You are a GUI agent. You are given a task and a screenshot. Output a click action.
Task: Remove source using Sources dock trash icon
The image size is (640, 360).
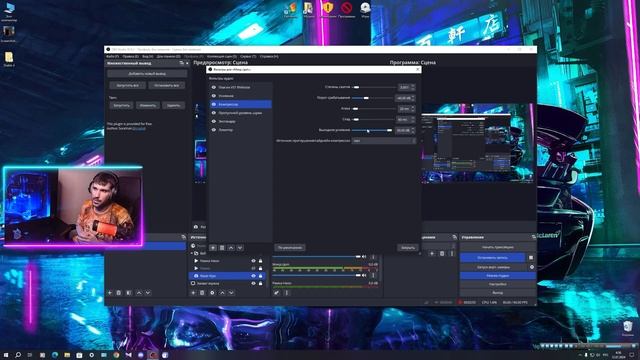(x=202, y=293)
